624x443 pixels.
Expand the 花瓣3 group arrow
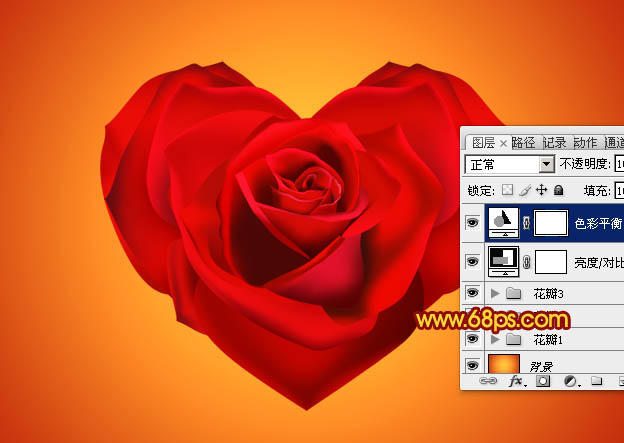(495, 294)
